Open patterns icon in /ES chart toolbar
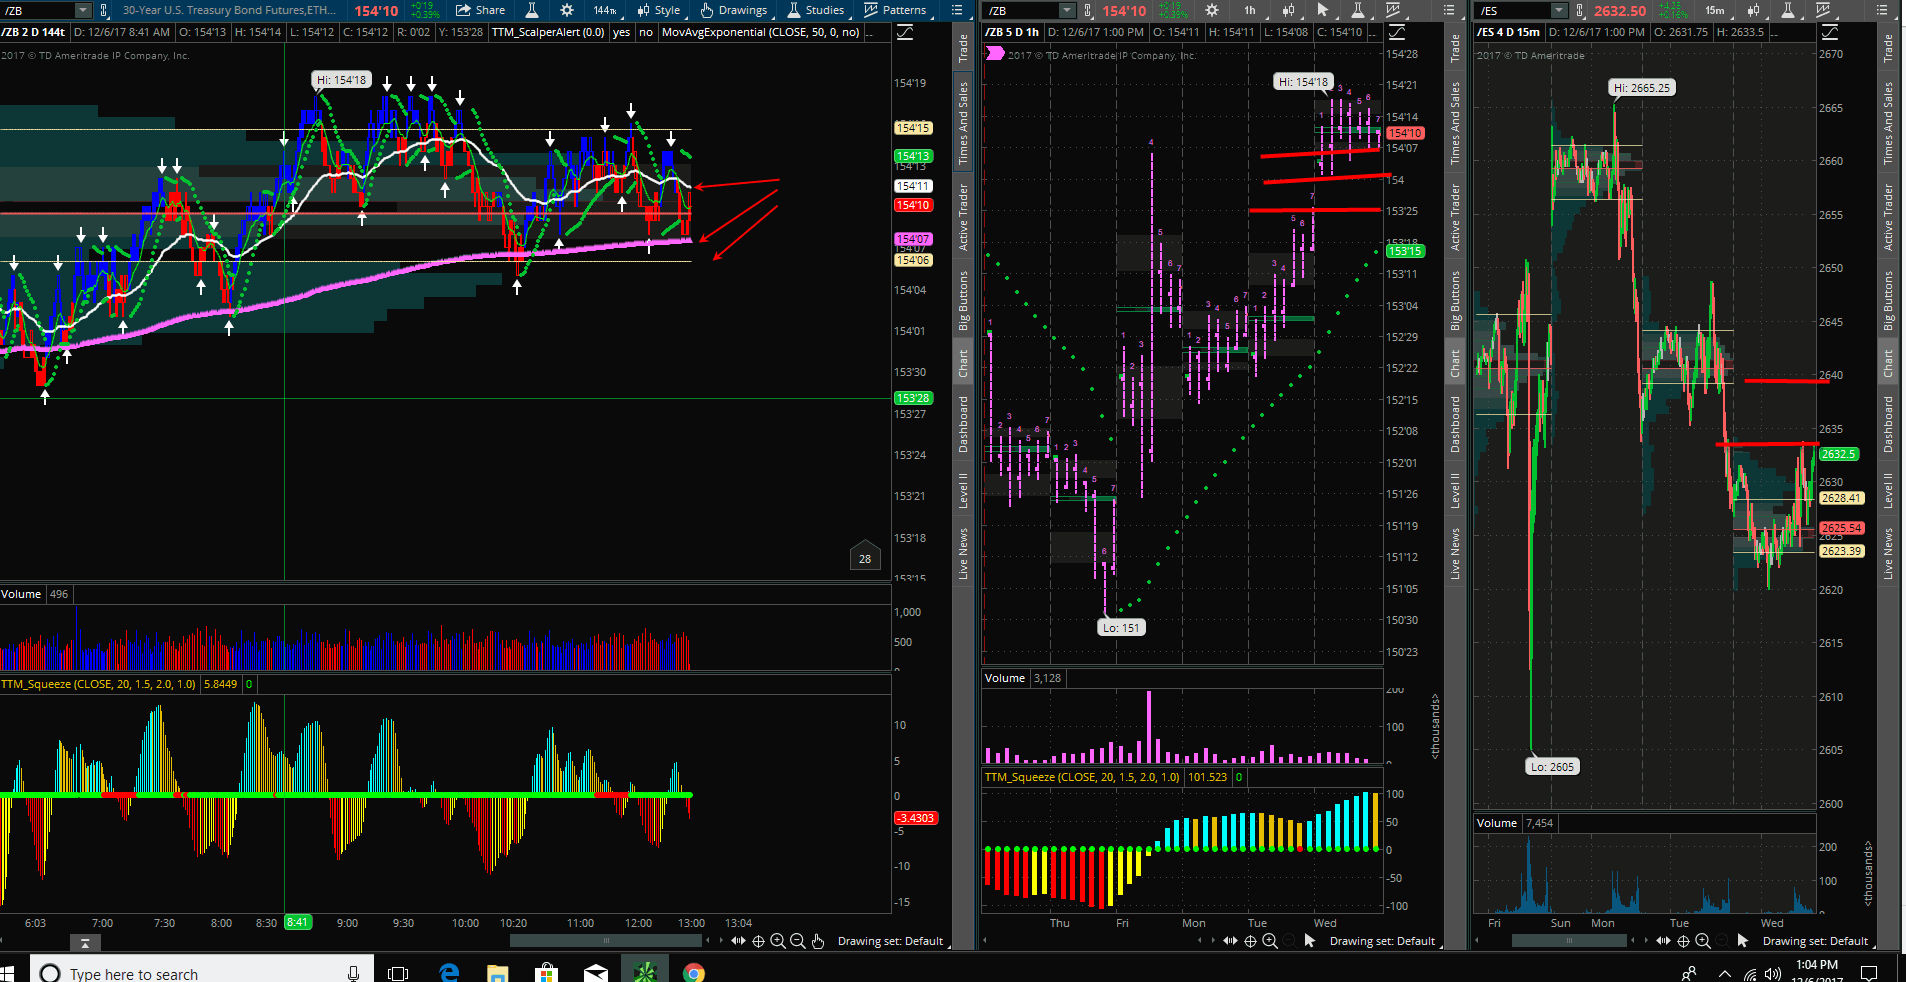Viewport: 1906px width, 982px height. click(1823, 10)
